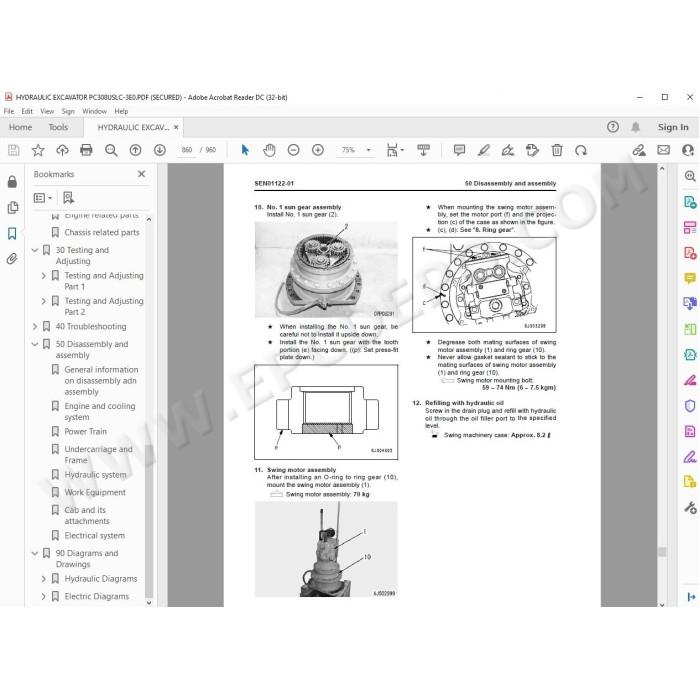Open the Power Train bookmark

(85, 432)
